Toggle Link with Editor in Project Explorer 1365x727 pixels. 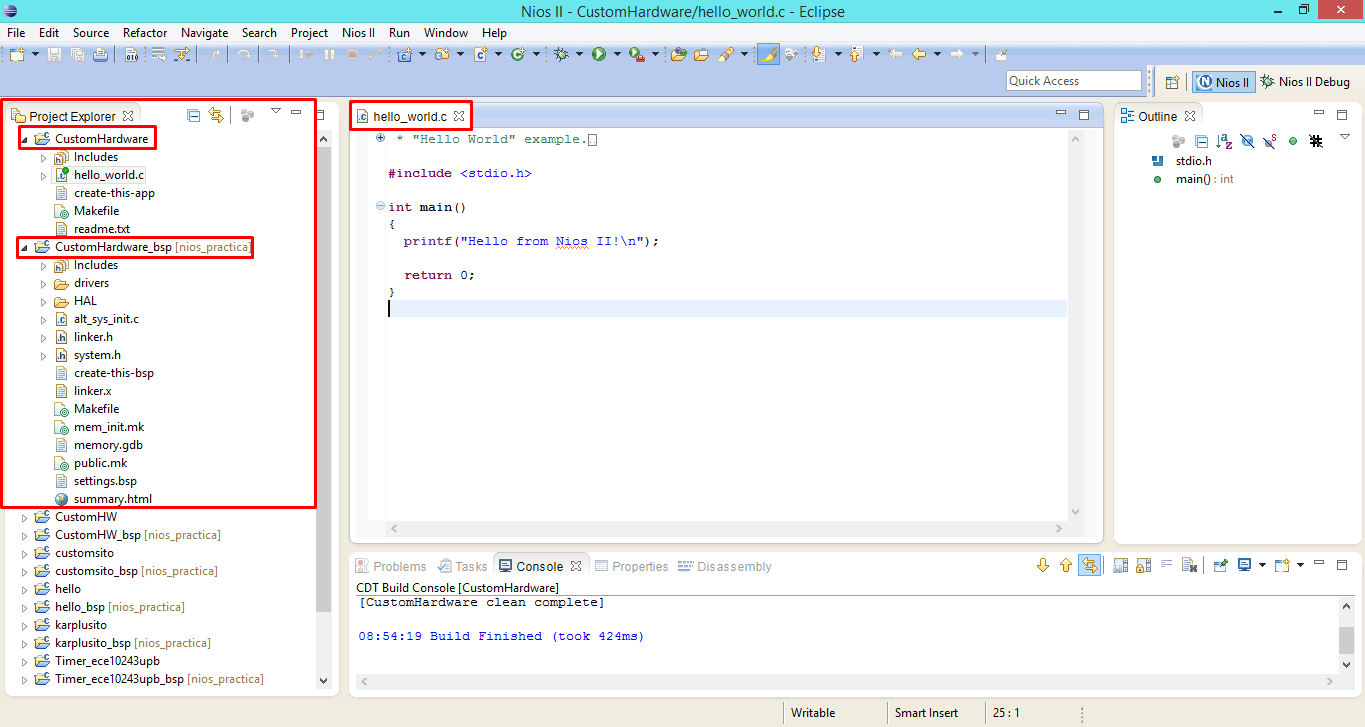point(216,115)
